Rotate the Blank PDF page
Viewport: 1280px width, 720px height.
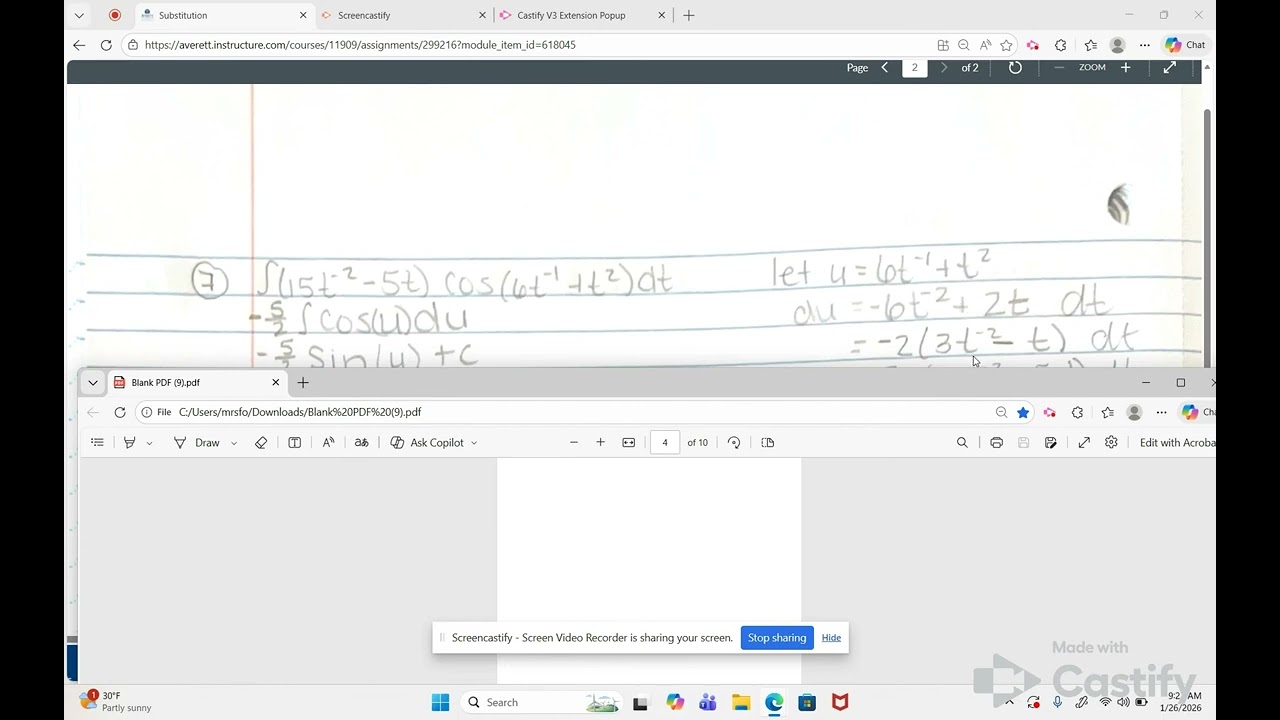pyautogui.click(x=734, y=442)
